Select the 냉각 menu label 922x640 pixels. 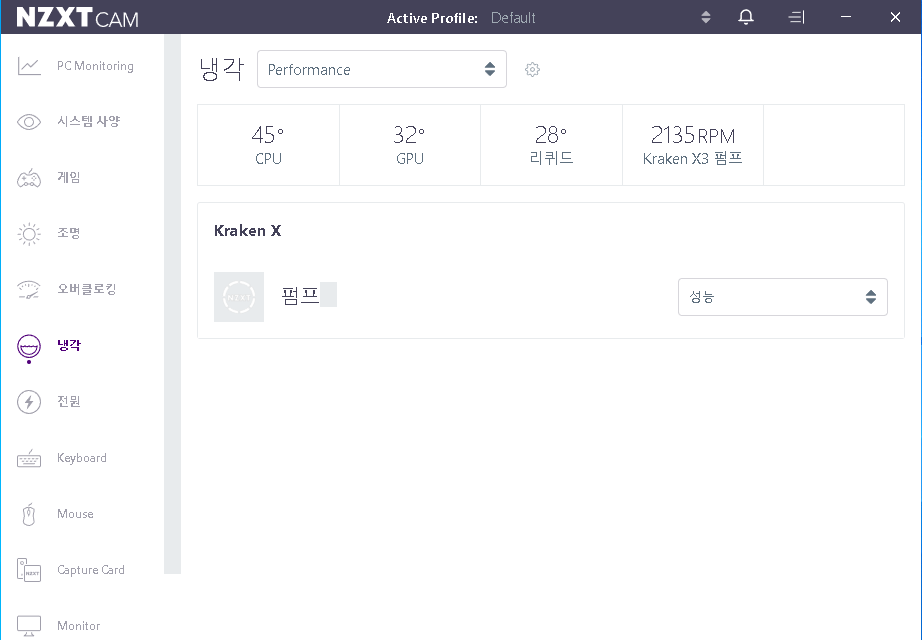coord(69,345)
